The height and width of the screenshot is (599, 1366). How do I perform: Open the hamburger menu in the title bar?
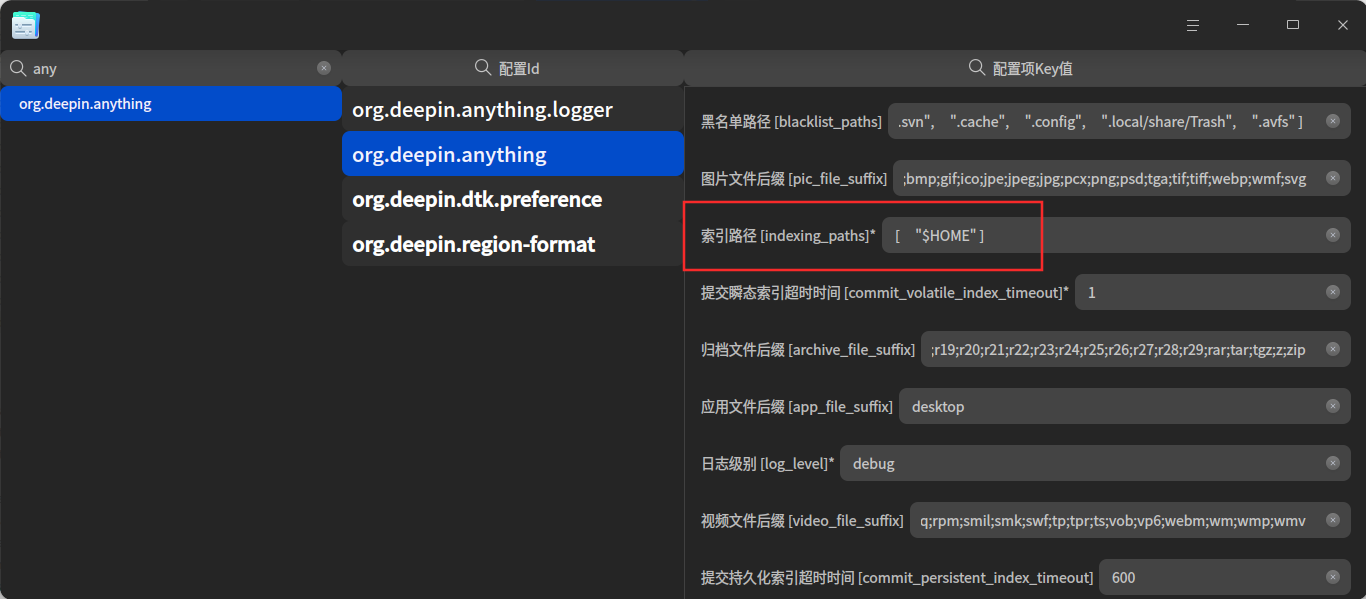click(1193, 25)
